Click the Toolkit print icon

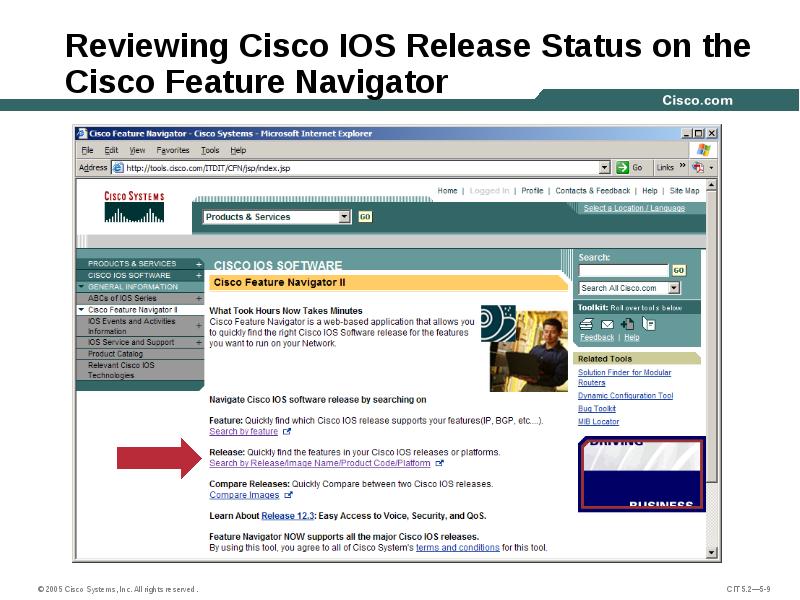586,324
